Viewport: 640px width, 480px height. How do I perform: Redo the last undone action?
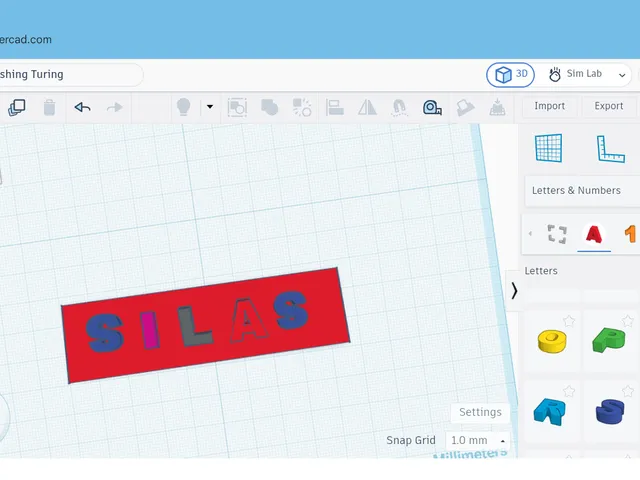(114, 107)
